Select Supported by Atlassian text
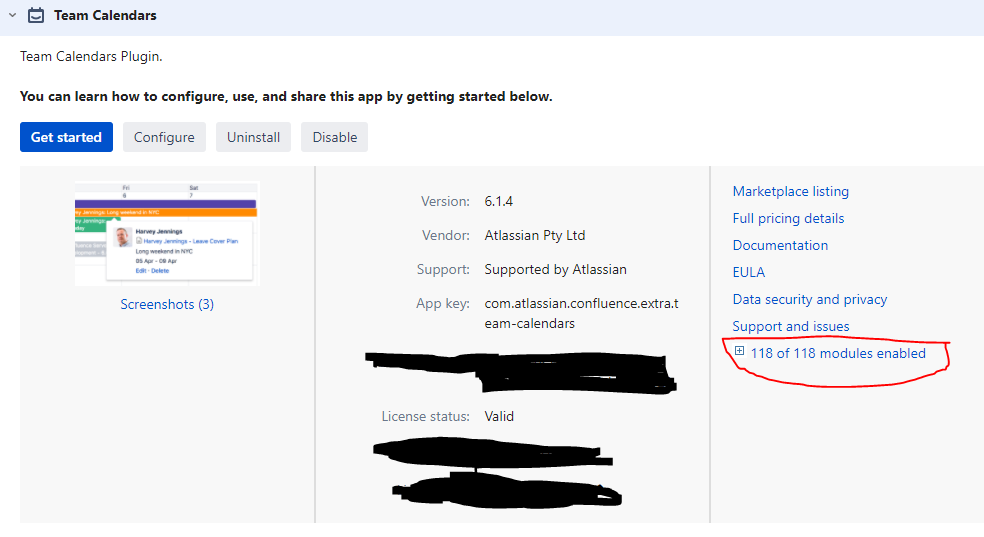Image resolution: width=984 pixels, height=537 pixels. pyautogui.click(x=555, y=269)
